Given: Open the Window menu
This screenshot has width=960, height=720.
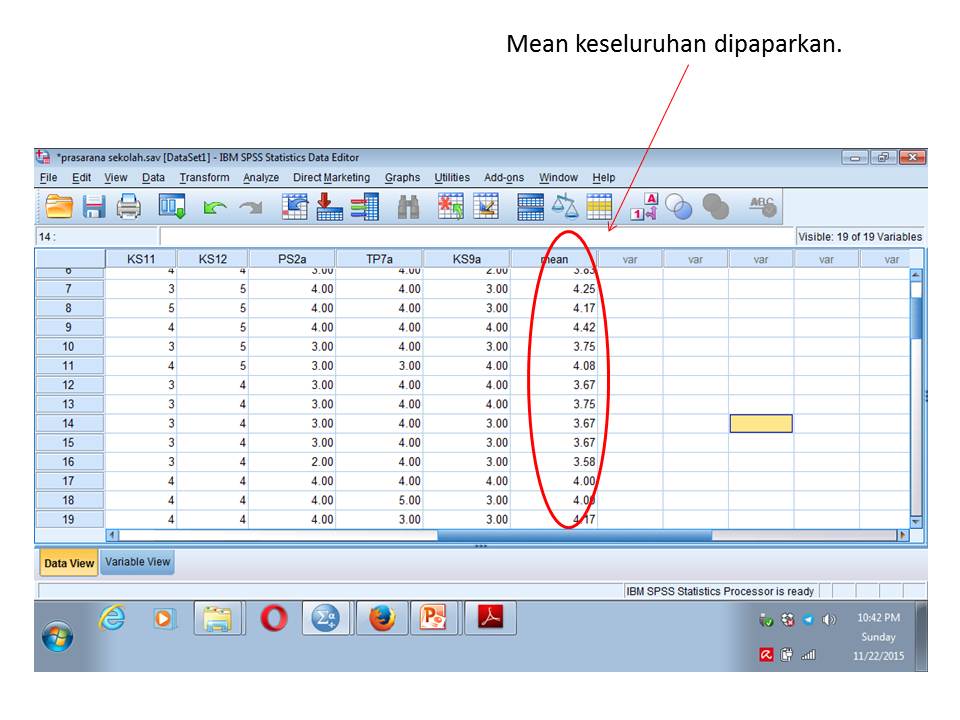Looking at the screenshot, I should (x=558, y=178).
